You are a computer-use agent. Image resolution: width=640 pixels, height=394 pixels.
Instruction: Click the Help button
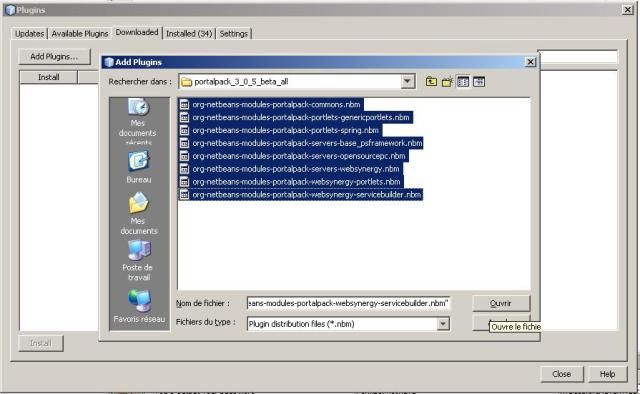click(x=607, y=374)
